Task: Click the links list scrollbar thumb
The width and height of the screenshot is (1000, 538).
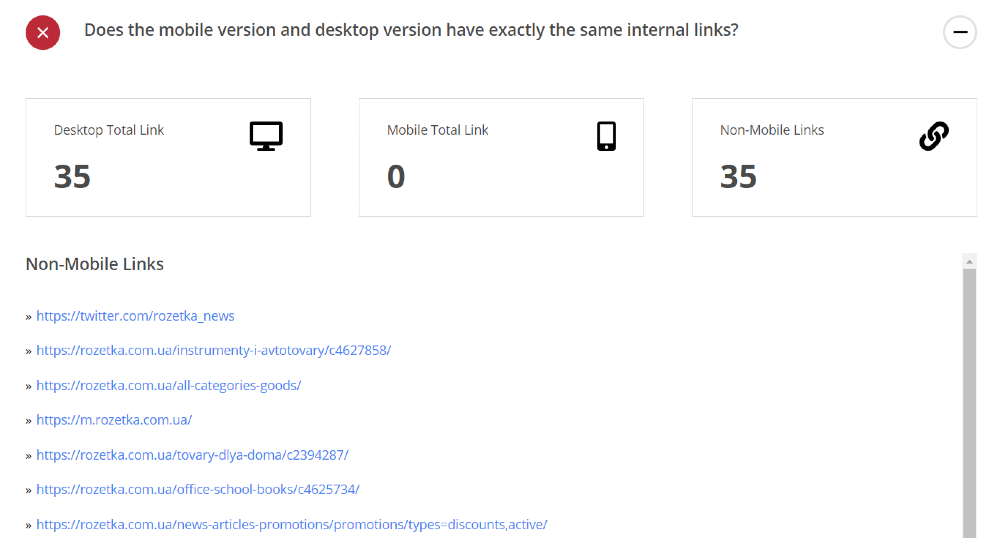Action: coord(969,400)
